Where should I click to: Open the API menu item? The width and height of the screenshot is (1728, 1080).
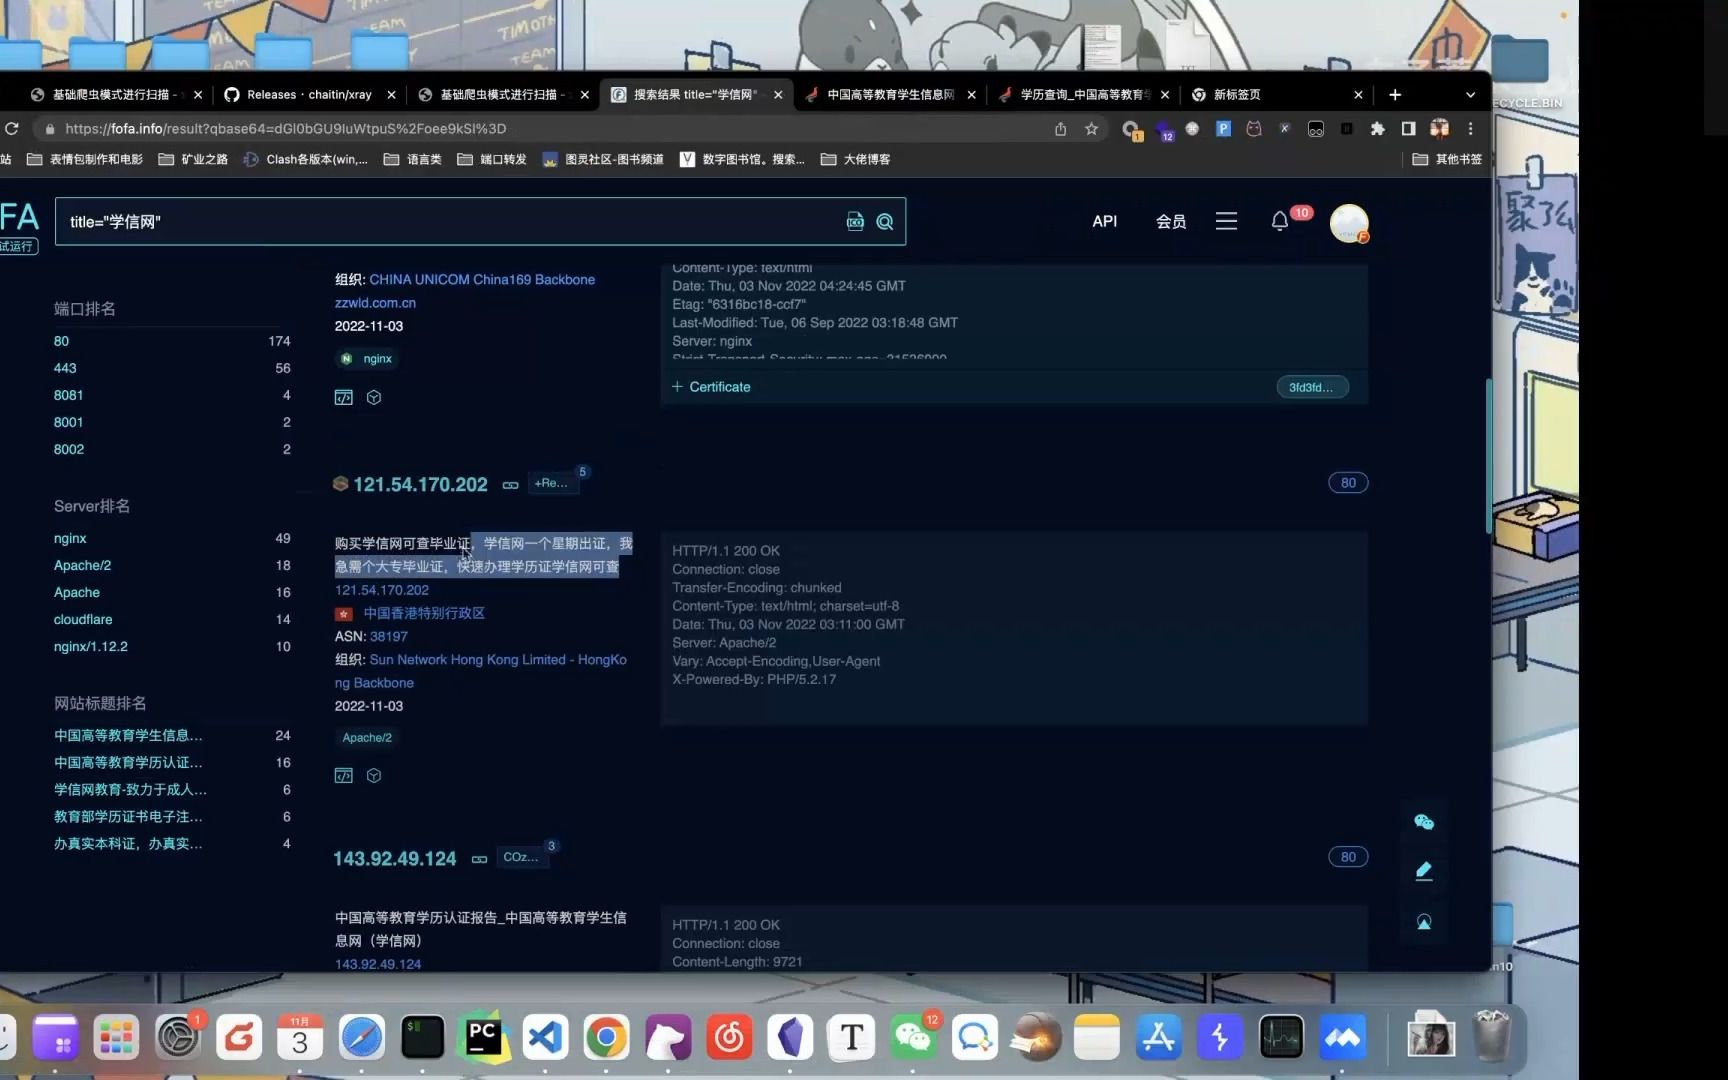tap(1105, 221)
